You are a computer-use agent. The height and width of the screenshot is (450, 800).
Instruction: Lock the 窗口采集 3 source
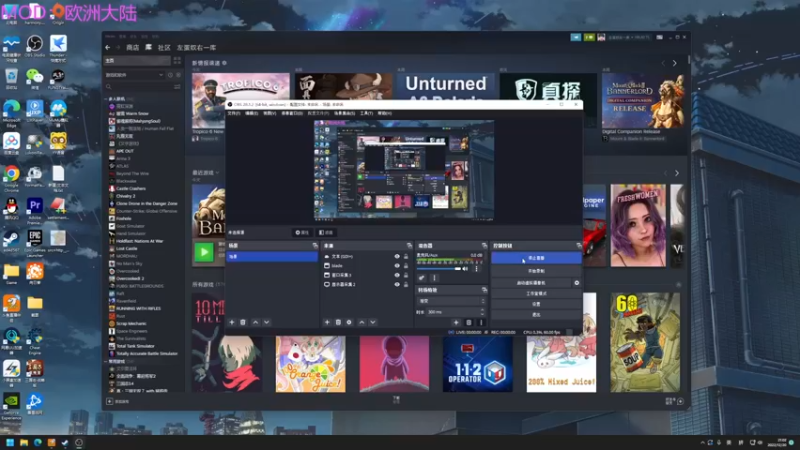click(x=406, y=275)
